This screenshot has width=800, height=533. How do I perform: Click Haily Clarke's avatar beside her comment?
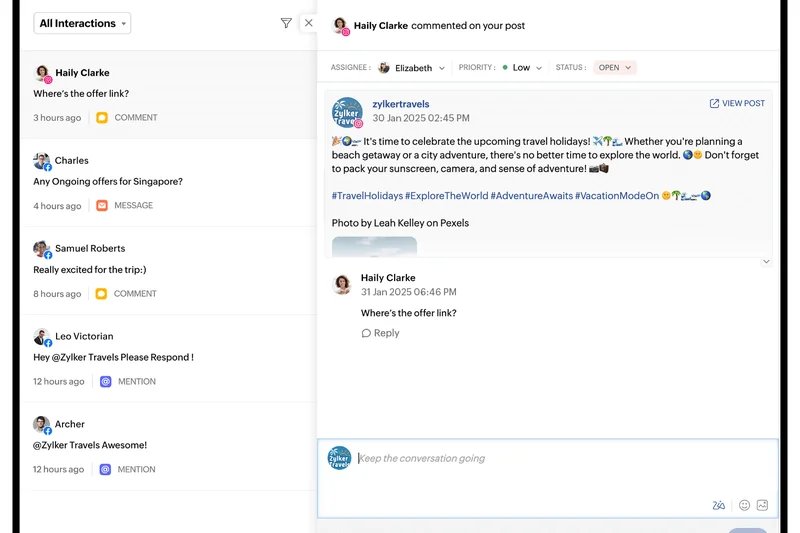[342, 285]
